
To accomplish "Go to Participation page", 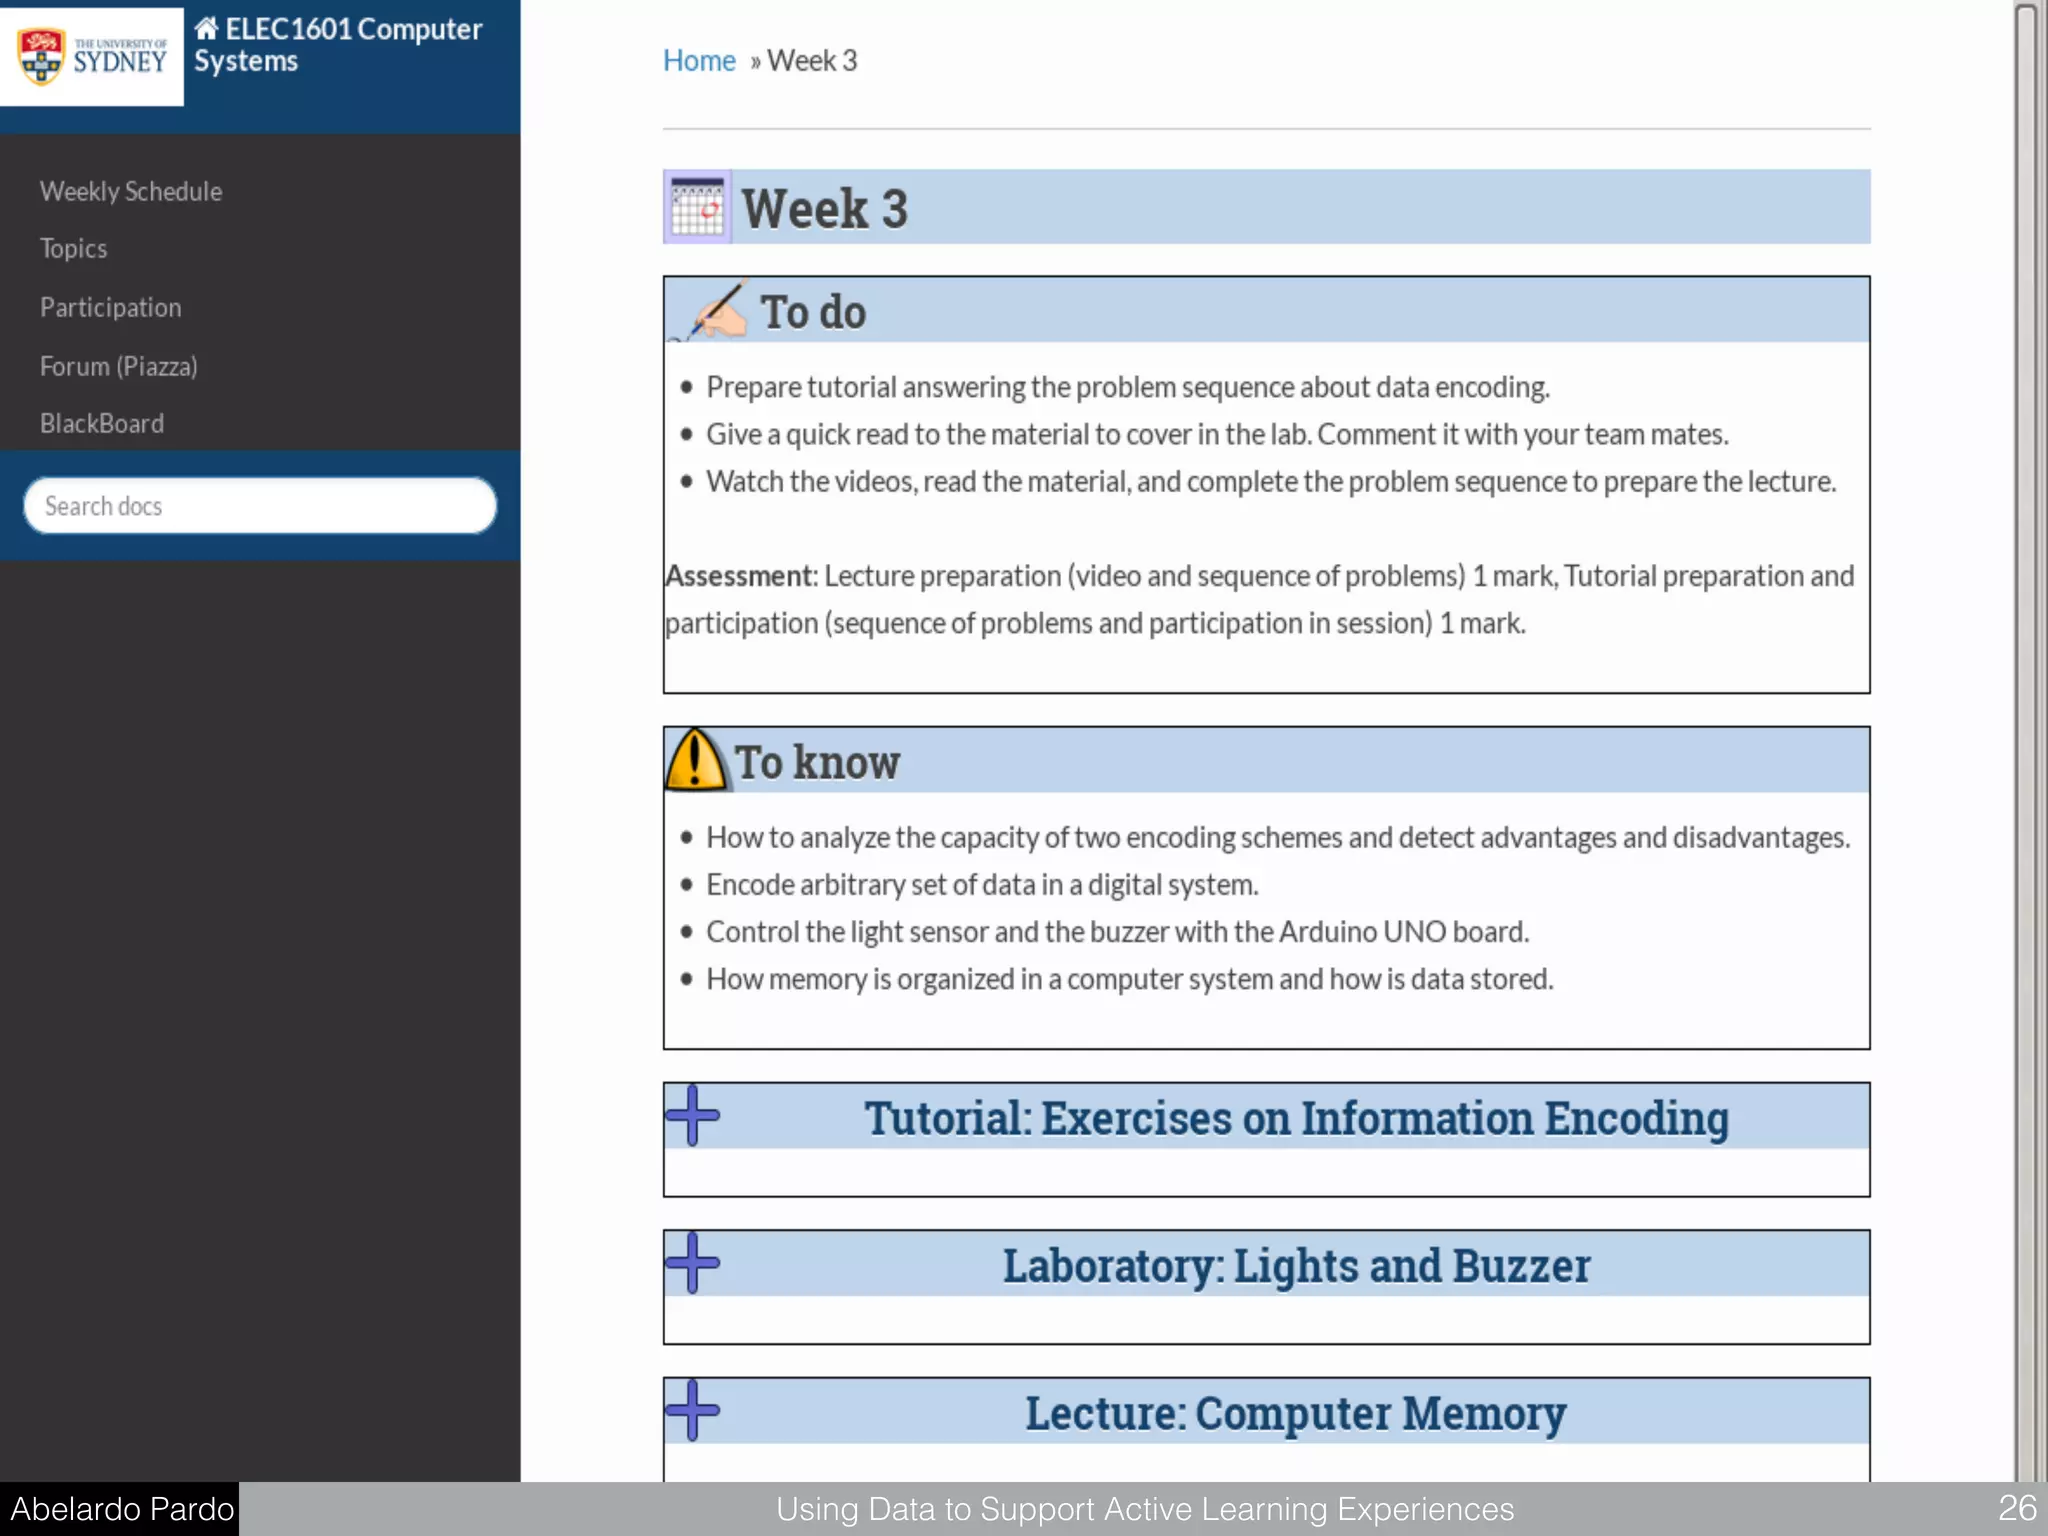I will click(110, 307).
